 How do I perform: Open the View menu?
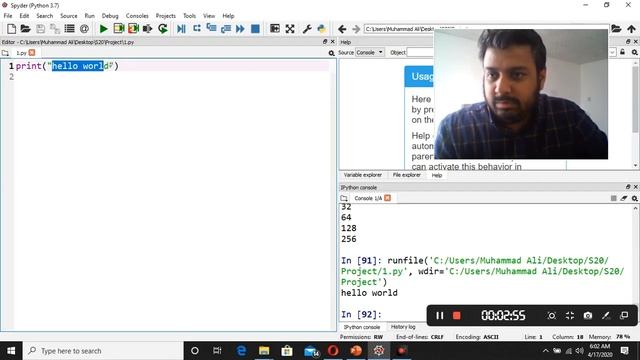click(x=209, y=16)
